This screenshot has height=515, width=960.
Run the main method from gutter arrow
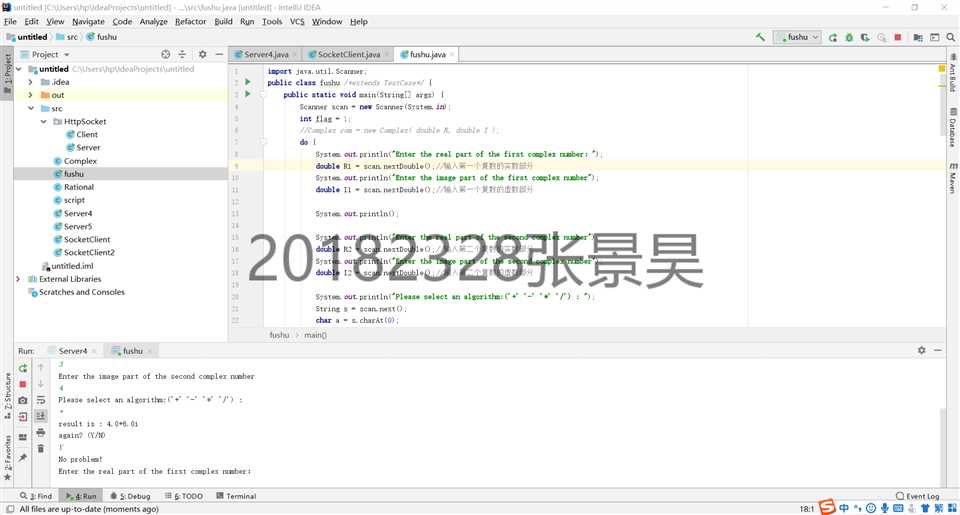coord(247,94)
